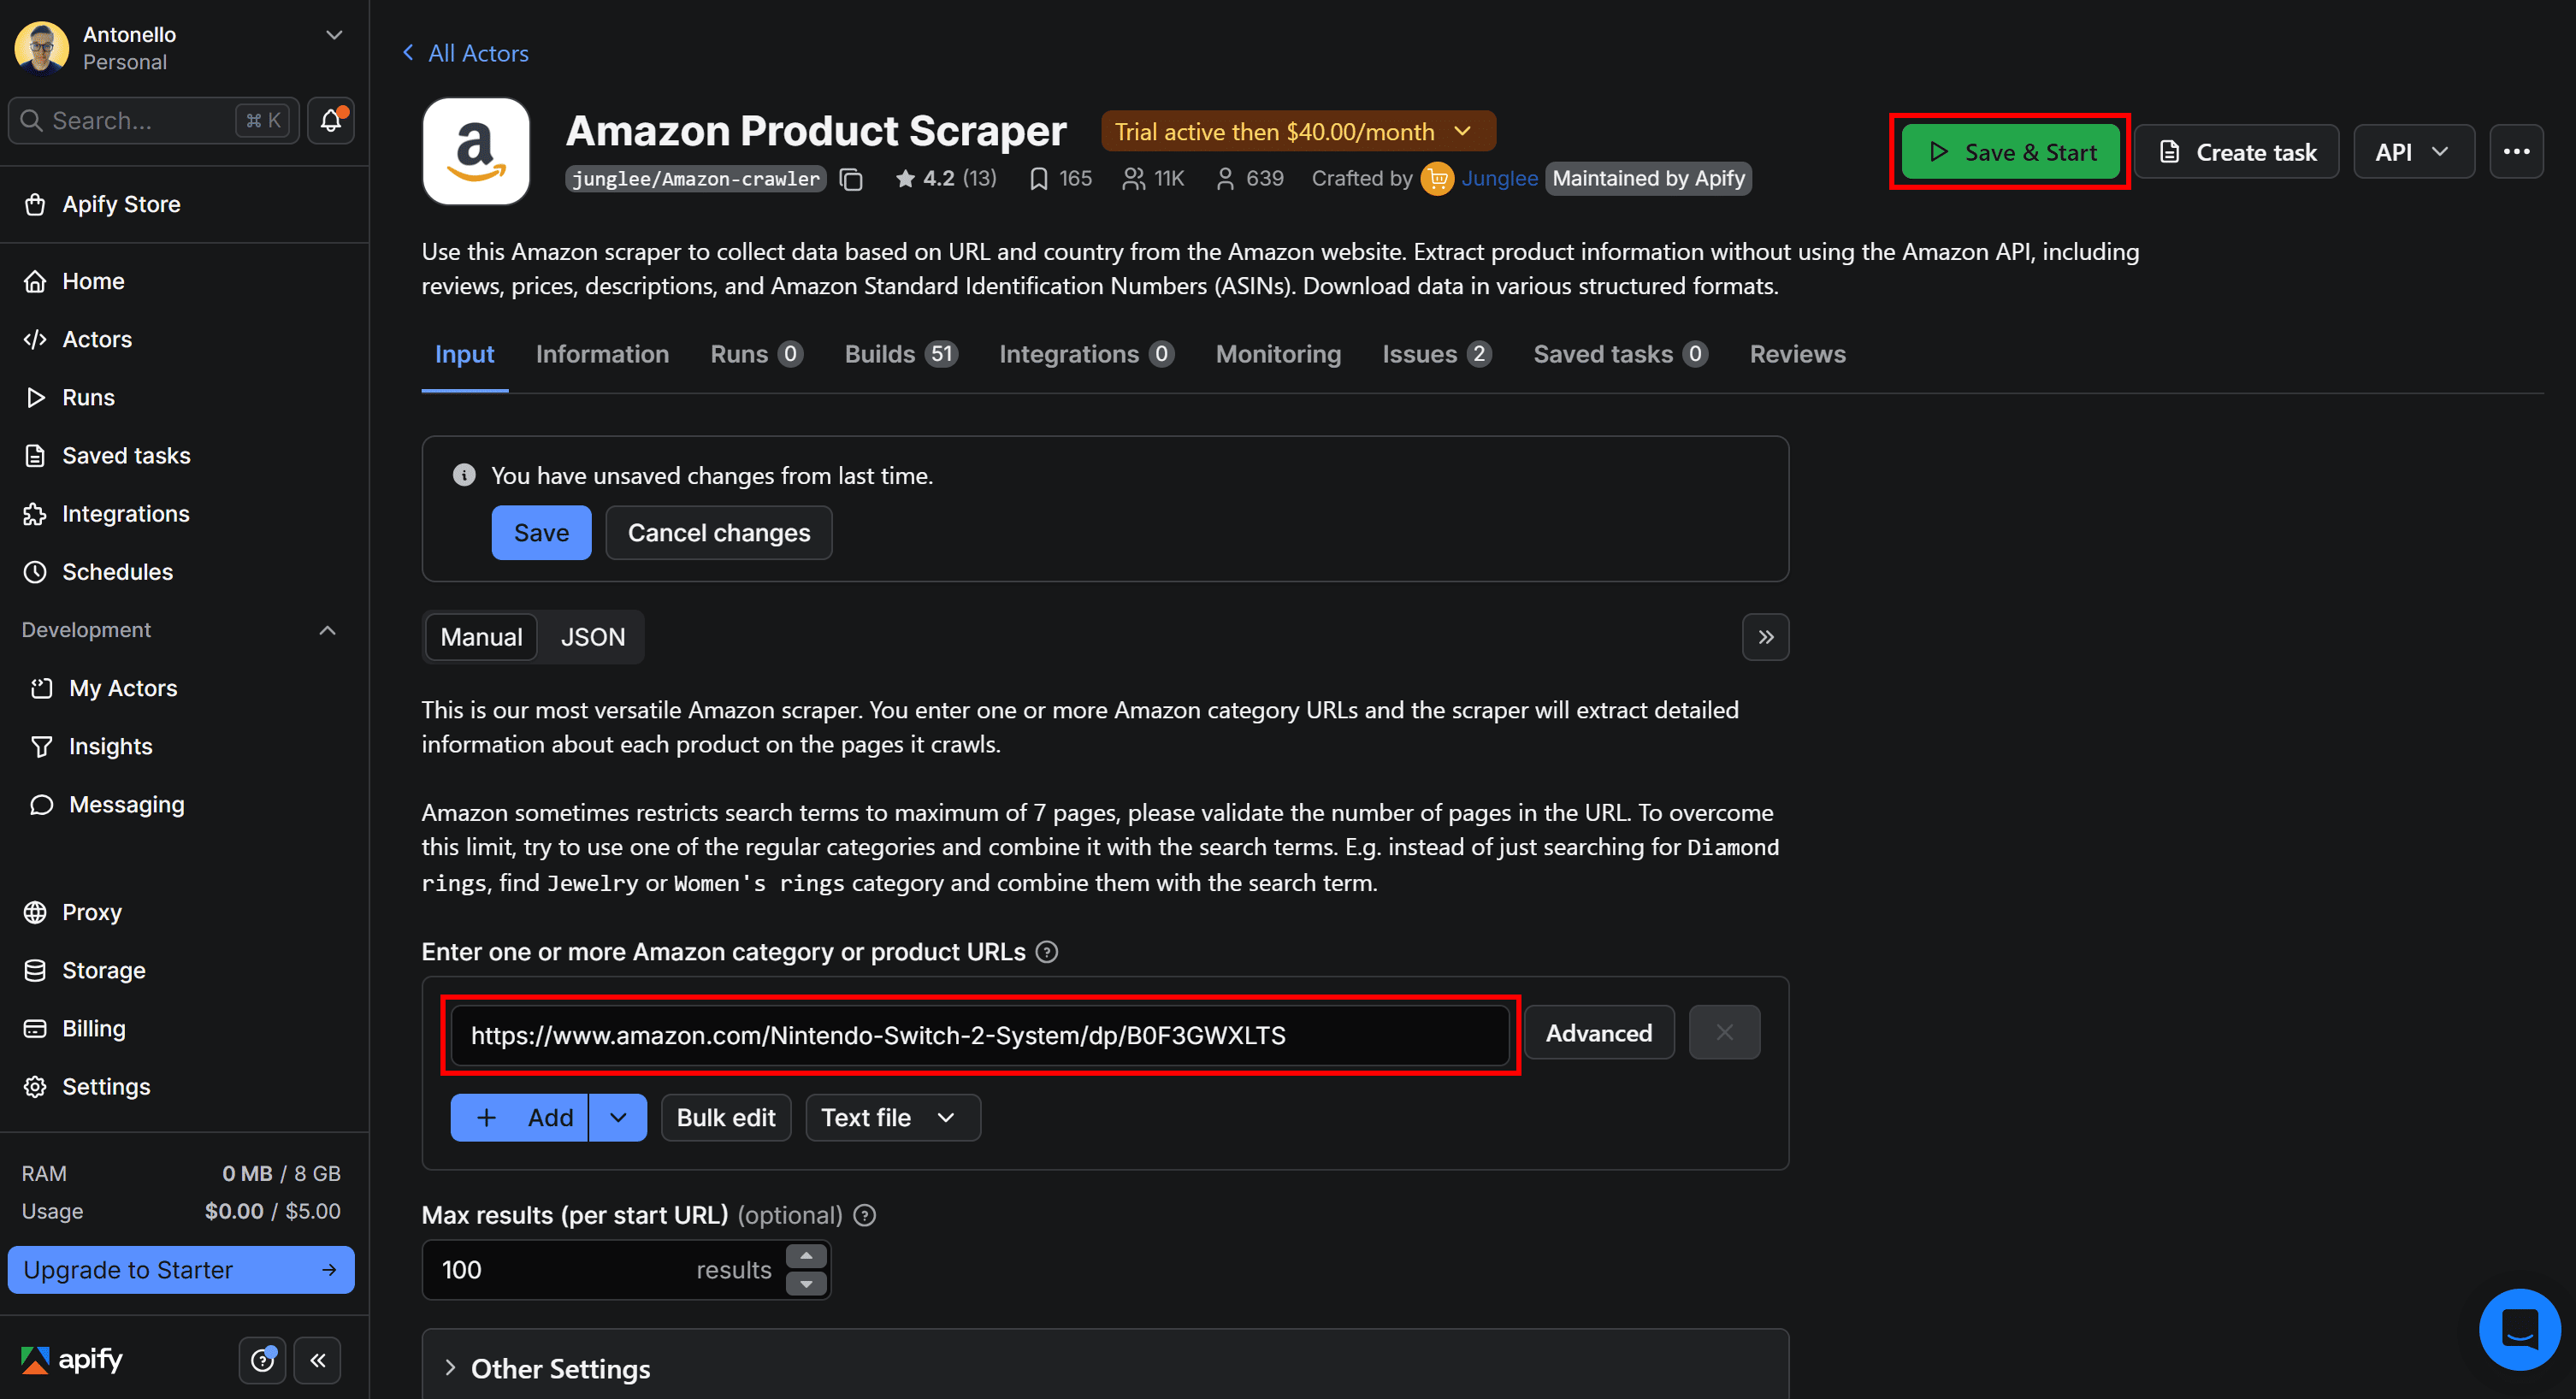
Task: Click the Save & Start button
Action: point(2009,152)
